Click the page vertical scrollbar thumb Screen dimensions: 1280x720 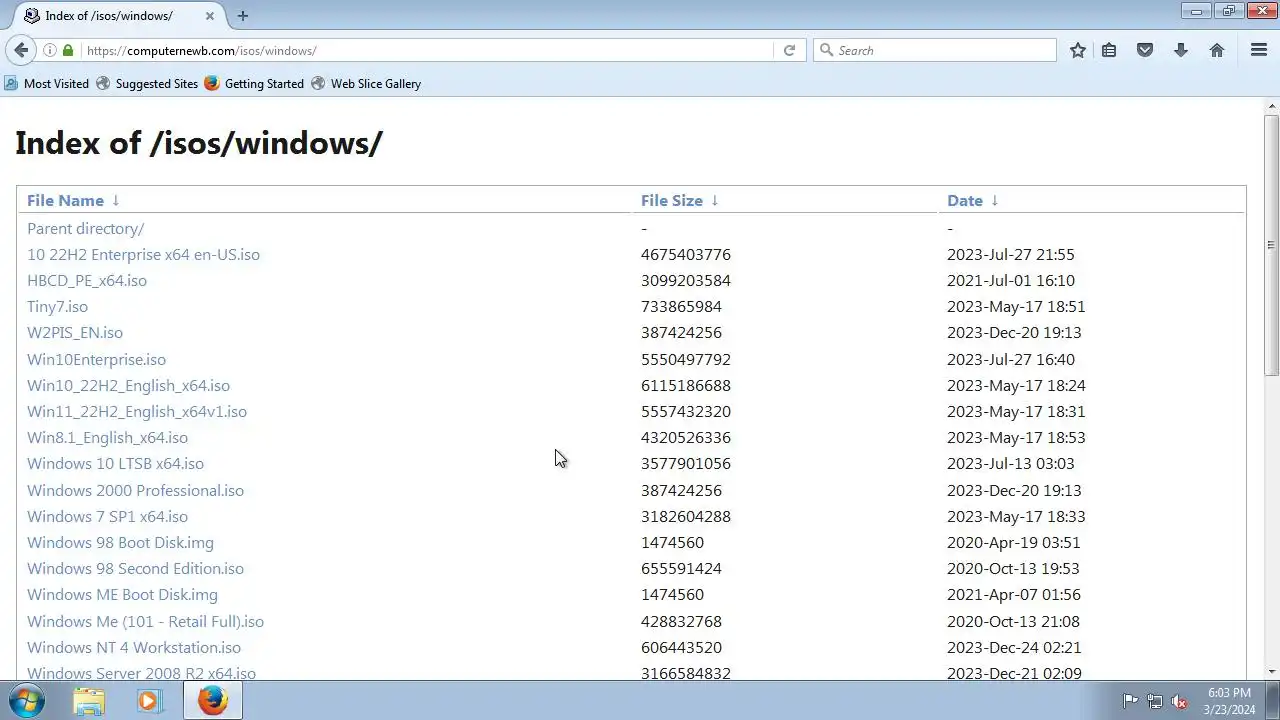pyautogui.click(x=1271, y=246)
